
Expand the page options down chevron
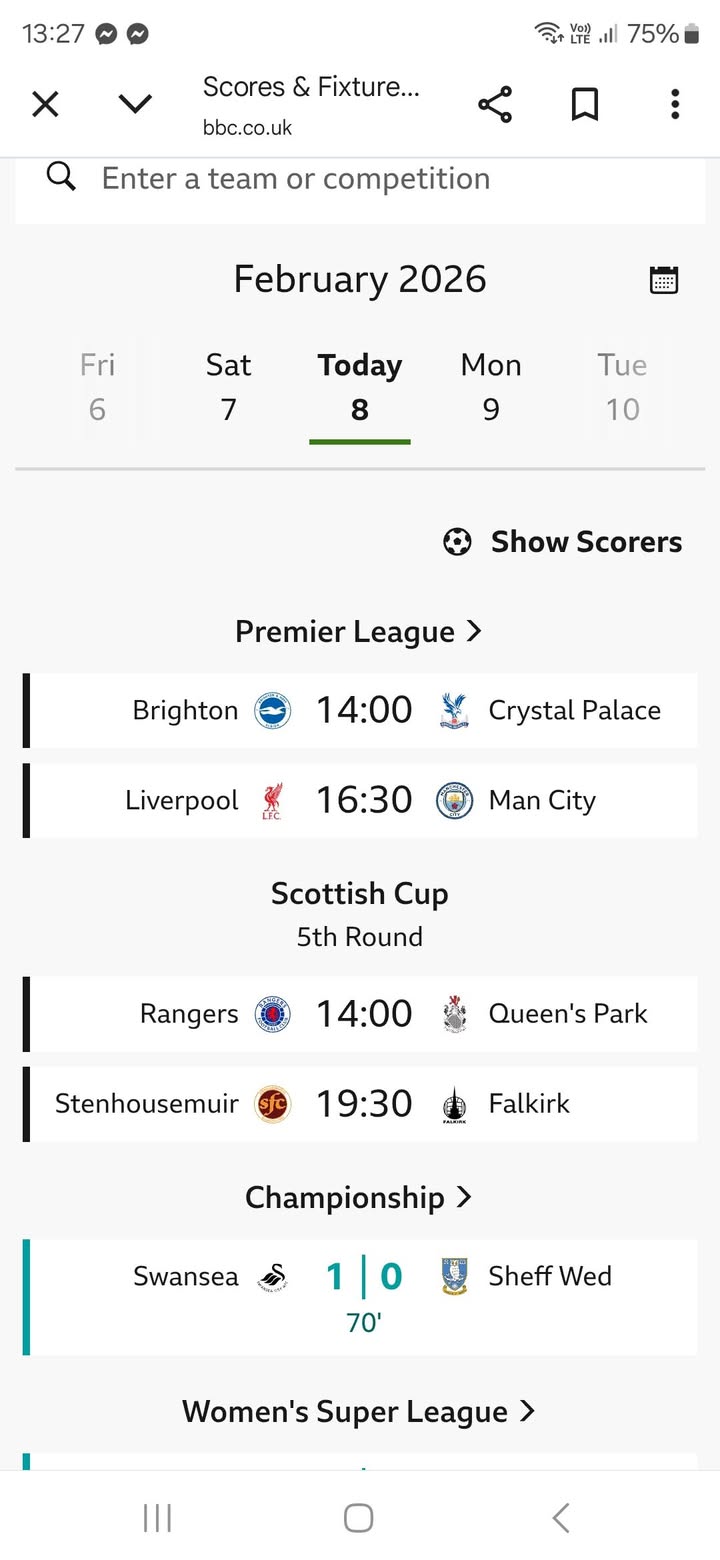135,104
